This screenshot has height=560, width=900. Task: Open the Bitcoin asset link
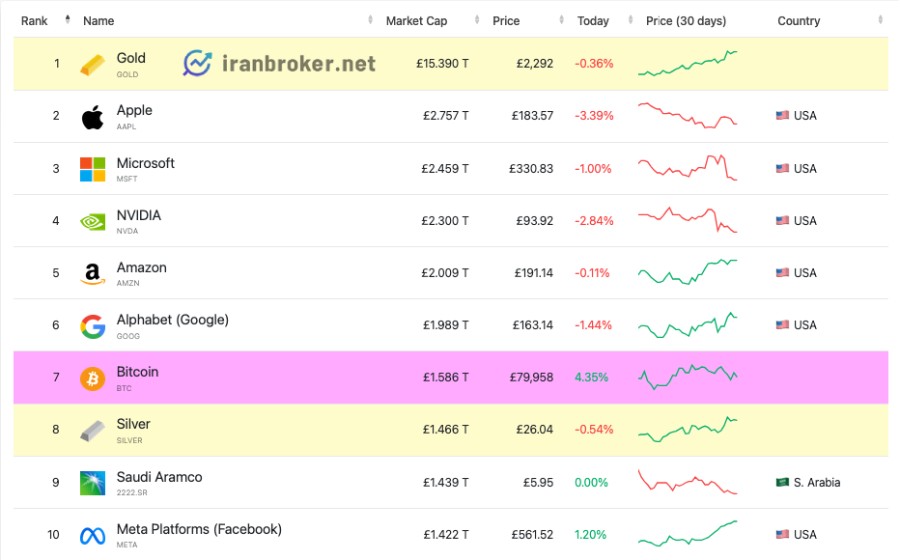click(x=137, y=372)
